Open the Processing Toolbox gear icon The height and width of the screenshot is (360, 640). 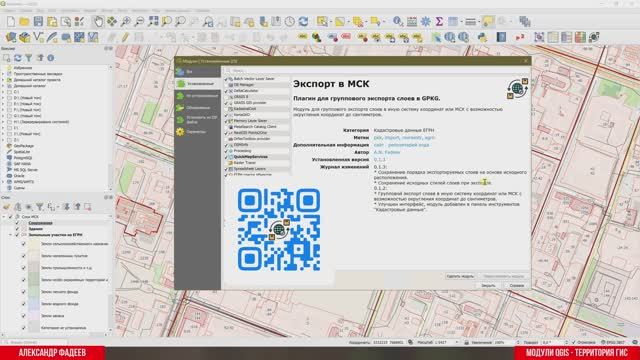[x=425, y=22]
